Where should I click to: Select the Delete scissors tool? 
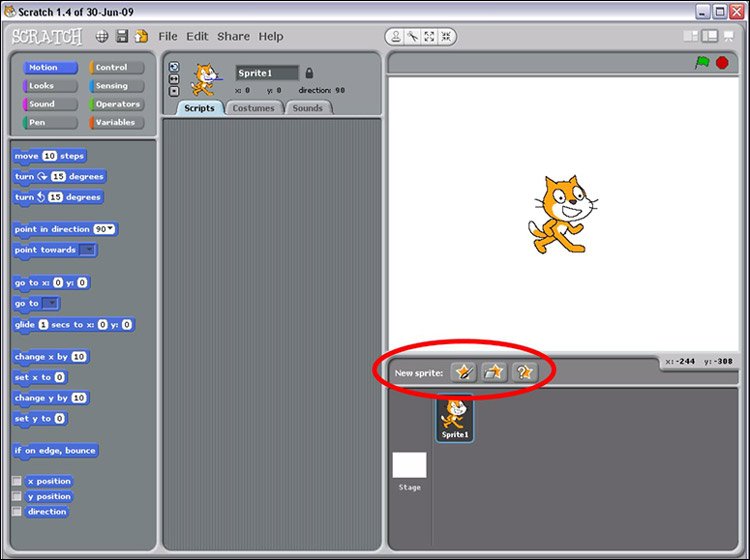pos(413,37)
